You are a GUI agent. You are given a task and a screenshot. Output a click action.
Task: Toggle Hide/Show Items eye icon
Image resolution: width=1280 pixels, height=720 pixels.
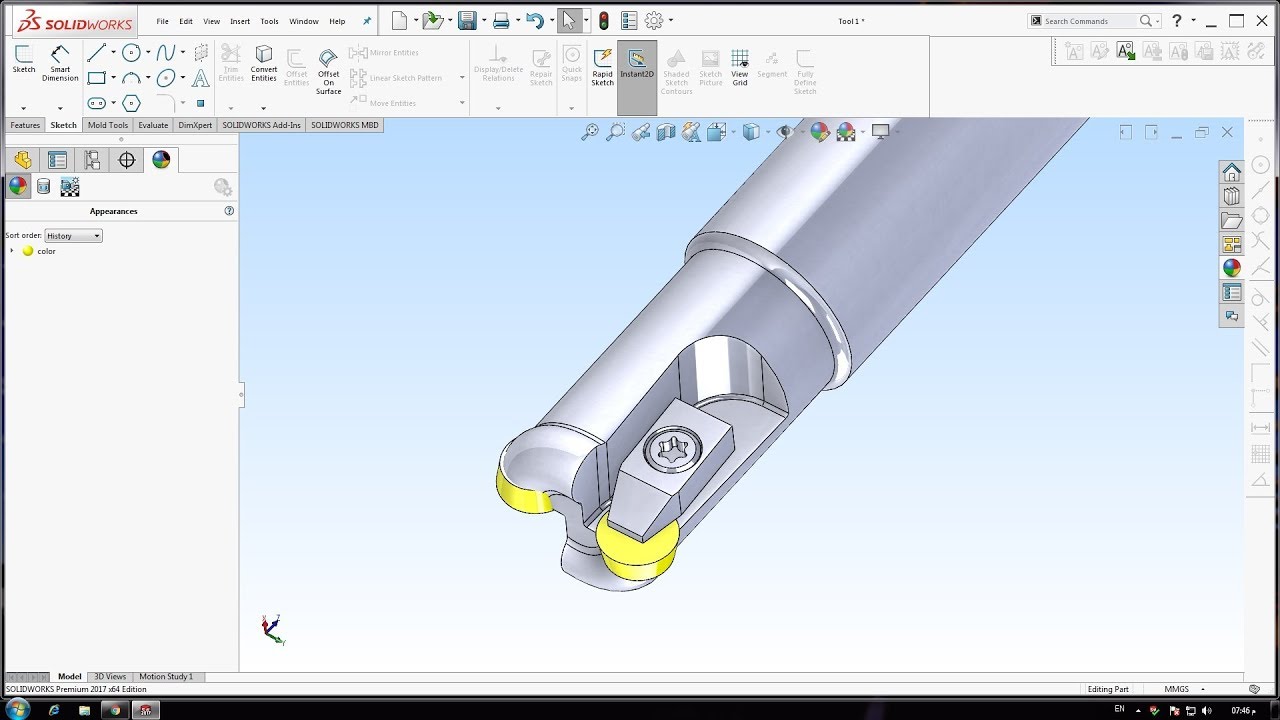pyautogui.click(x=785, y=132)
